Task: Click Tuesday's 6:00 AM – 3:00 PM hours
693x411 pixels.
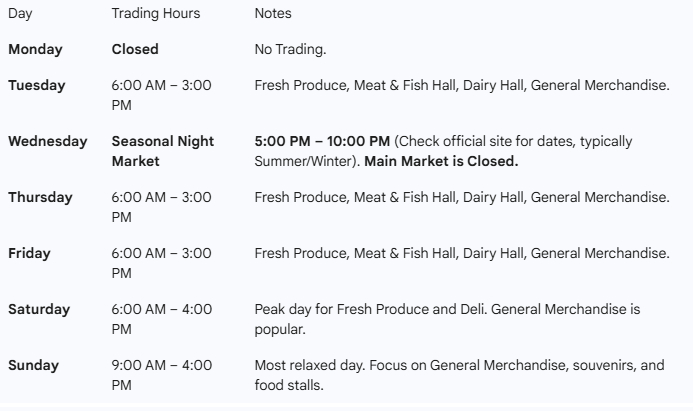Action: pyautogui.click(x=161, y=93)
